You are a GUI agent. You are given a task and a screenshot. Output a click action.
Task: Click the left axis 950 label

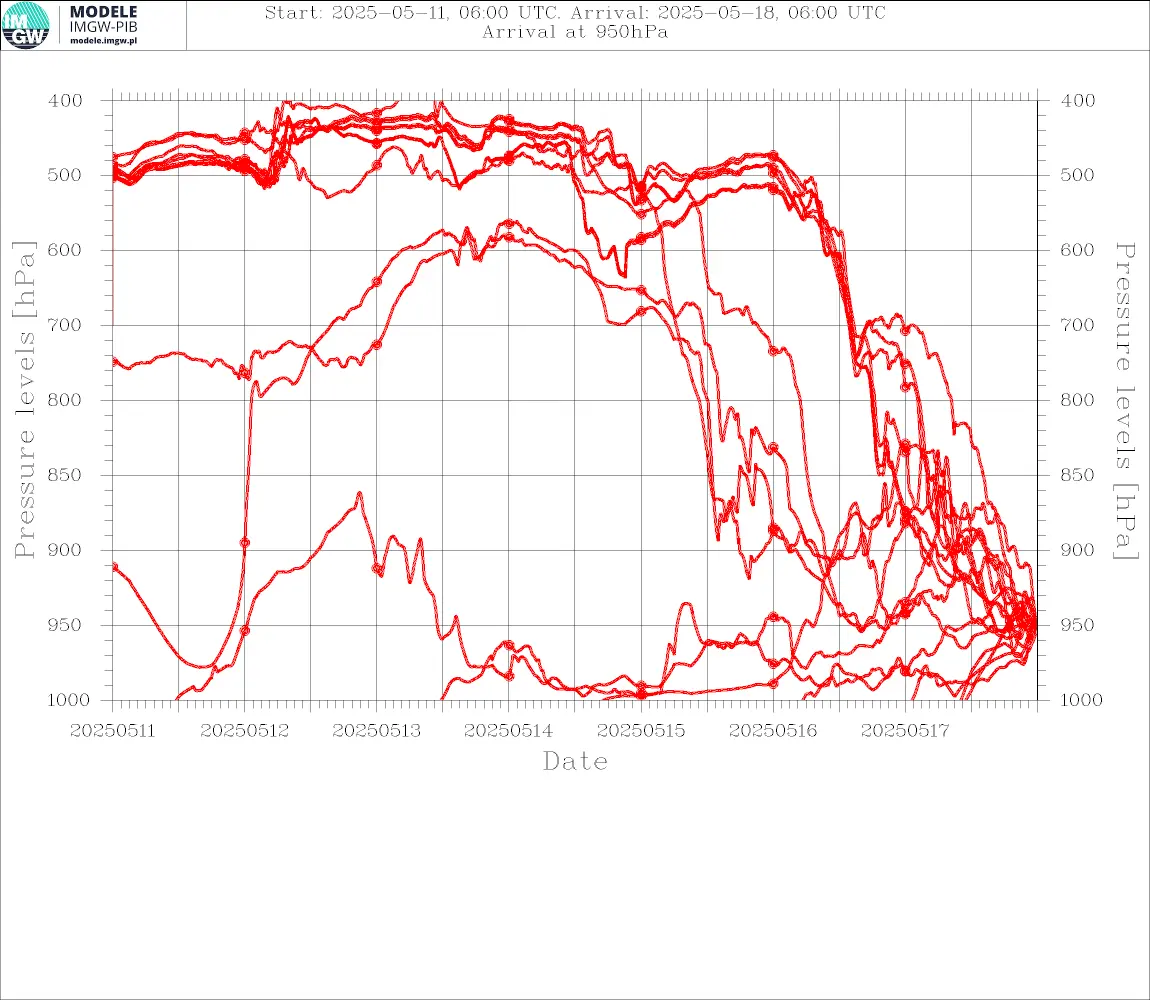click(x=65, y=625)
